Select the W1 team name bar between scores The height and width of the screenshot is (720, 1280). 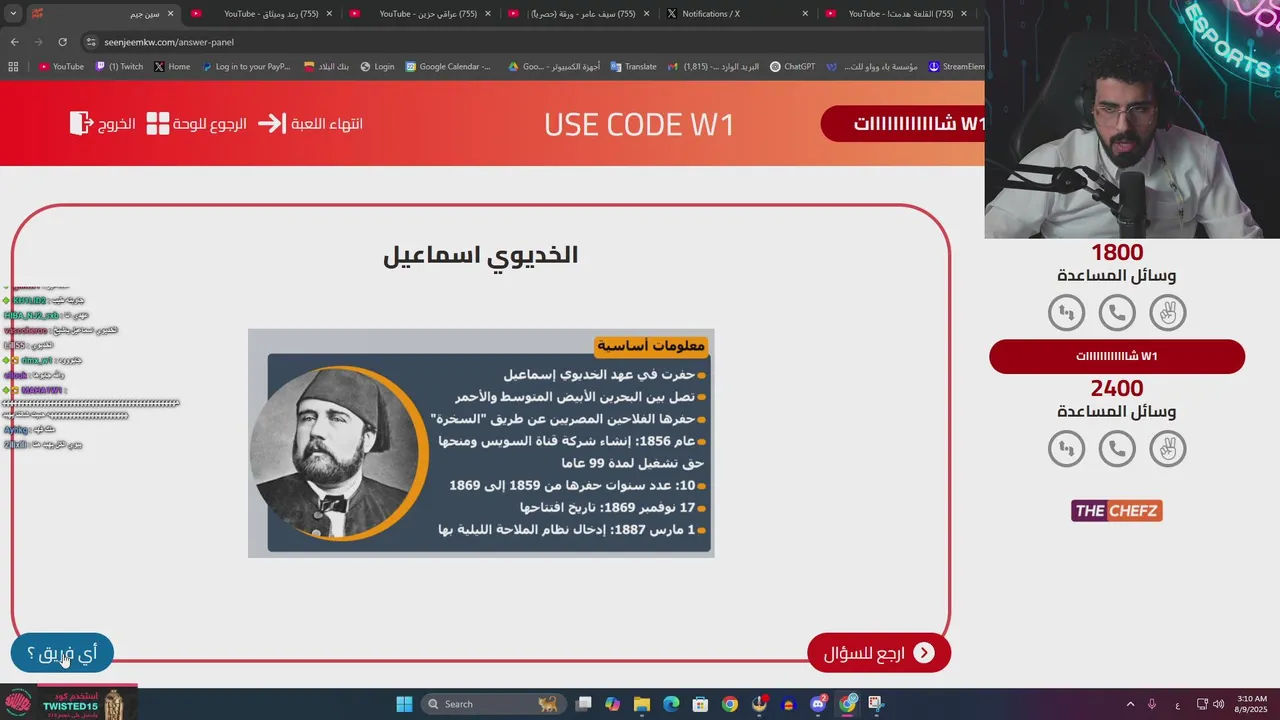tap(1117, 356)
